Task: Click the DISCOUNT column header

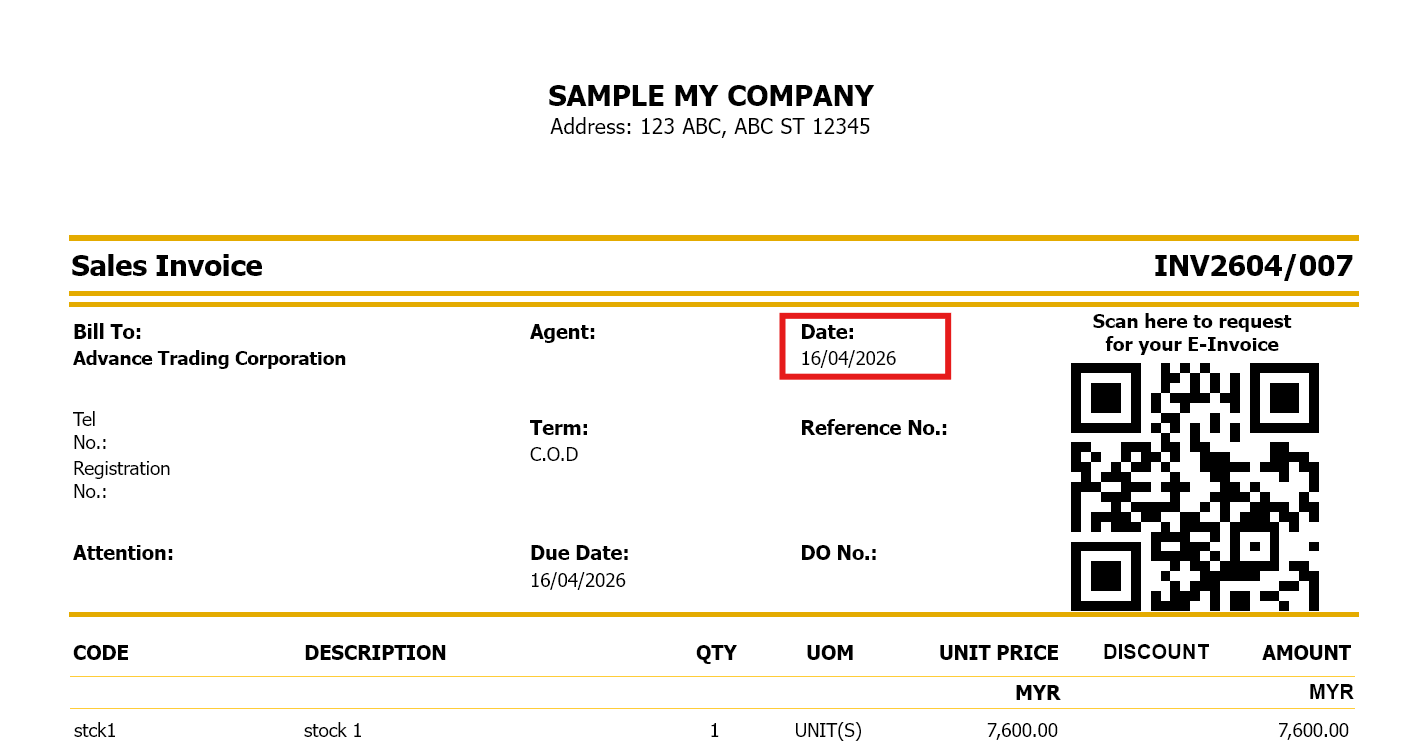Action: pyautogui.click(x=1156, y=652)
